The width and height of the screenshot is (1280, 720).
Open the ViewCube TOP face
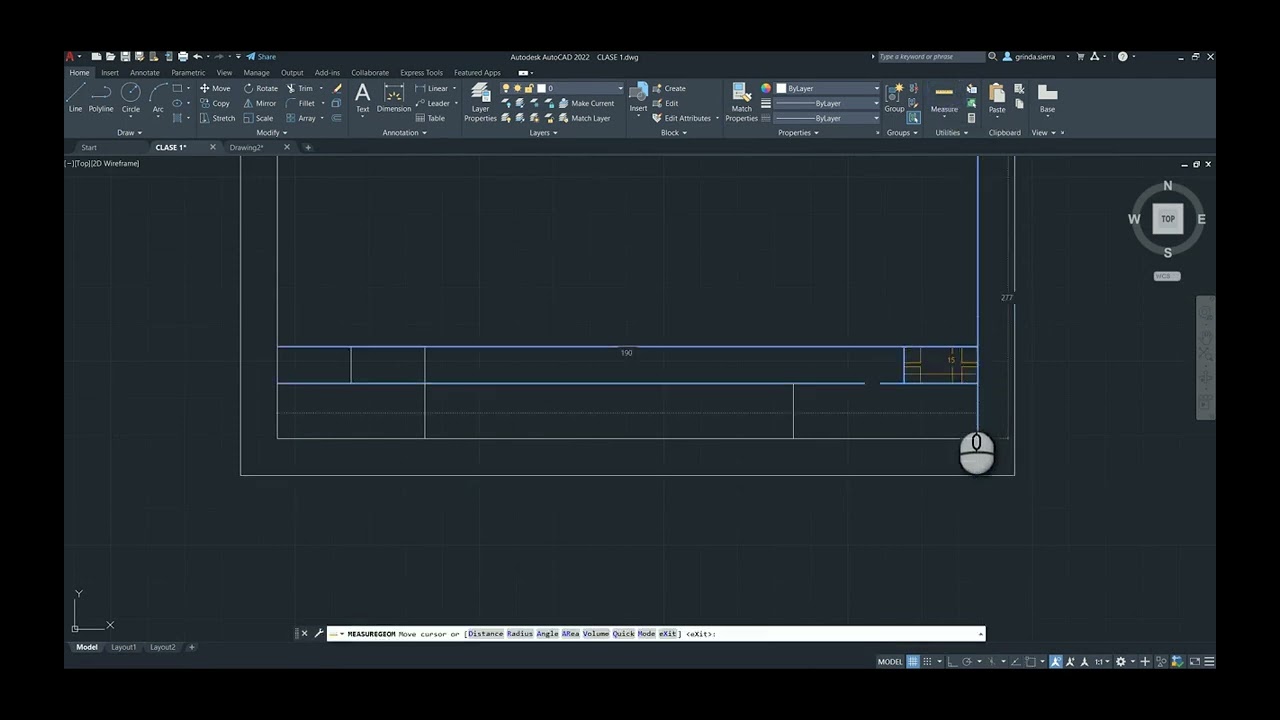click(x=1167, y=219)
